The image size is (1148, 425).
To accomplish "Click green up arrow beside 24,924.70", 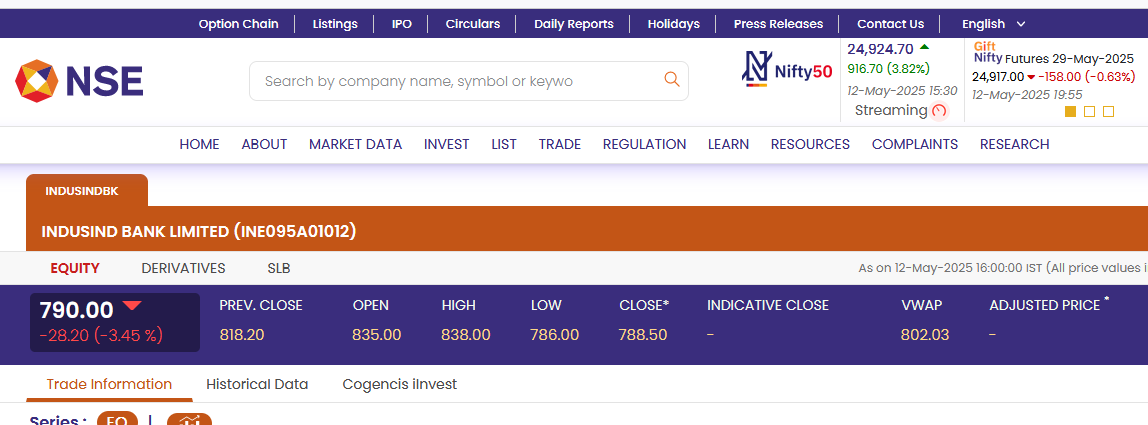I will tap(924, 47).
